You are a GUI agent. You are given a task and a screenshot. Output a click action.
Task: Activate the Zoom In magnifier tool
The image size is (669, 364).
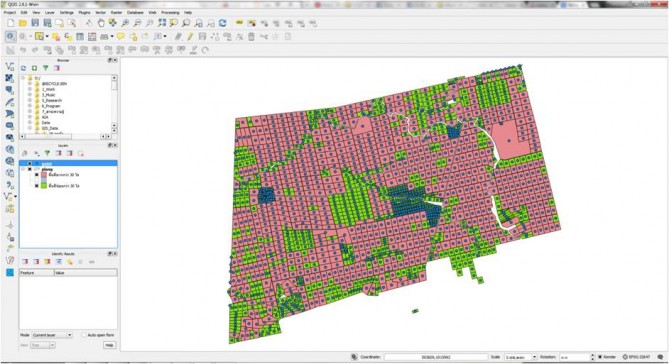[125, 23]
